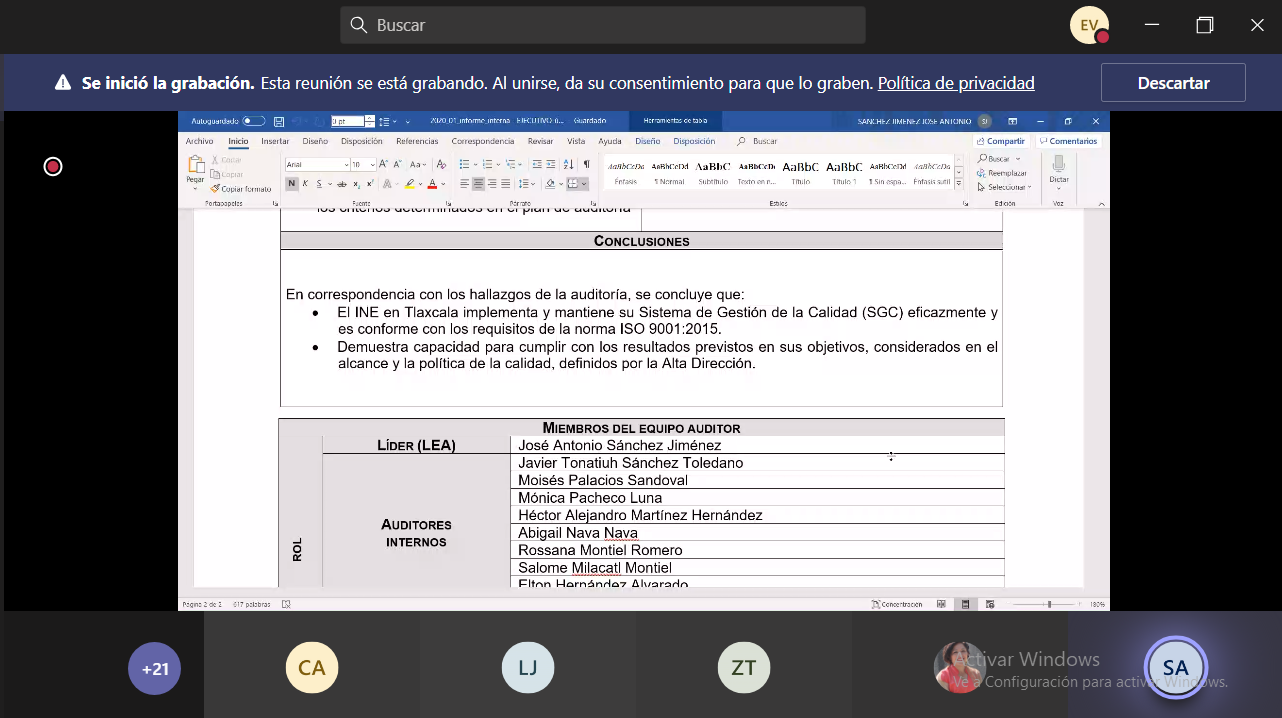Apply the Subtítulo style
The image size is (1282, 718).
(713, 172)
